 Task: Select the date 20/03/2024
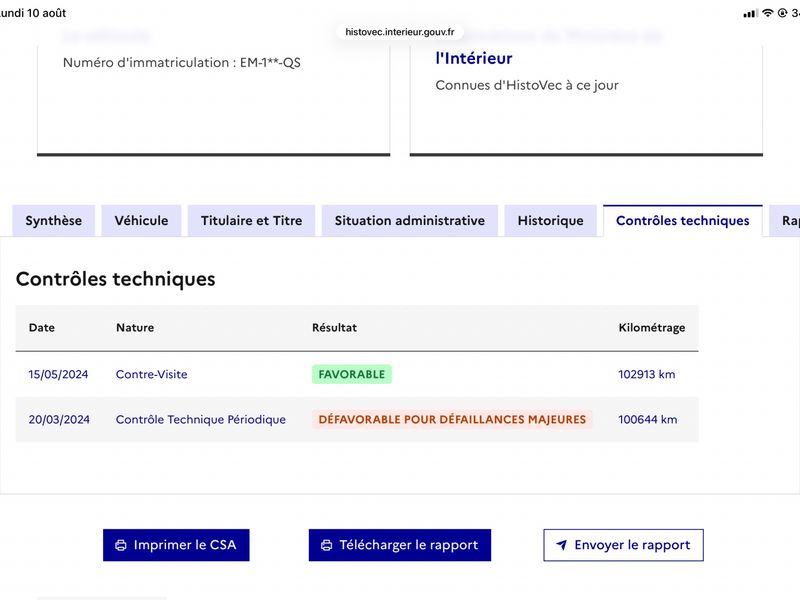coord(59,419)
